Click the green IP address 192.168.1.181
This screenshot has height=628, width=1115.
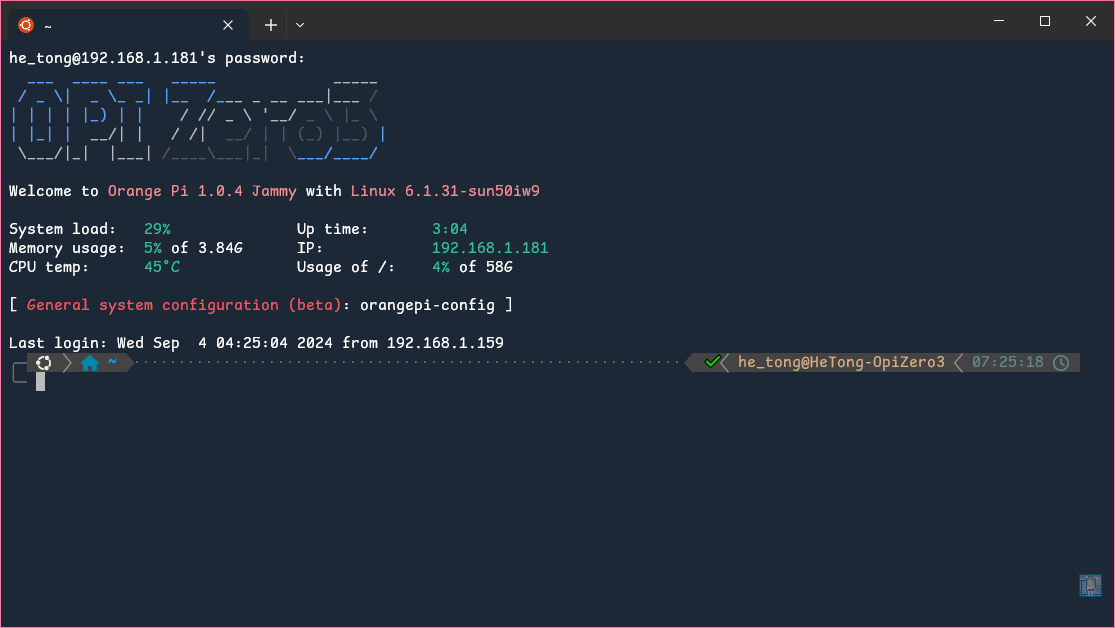pos(490,248)
